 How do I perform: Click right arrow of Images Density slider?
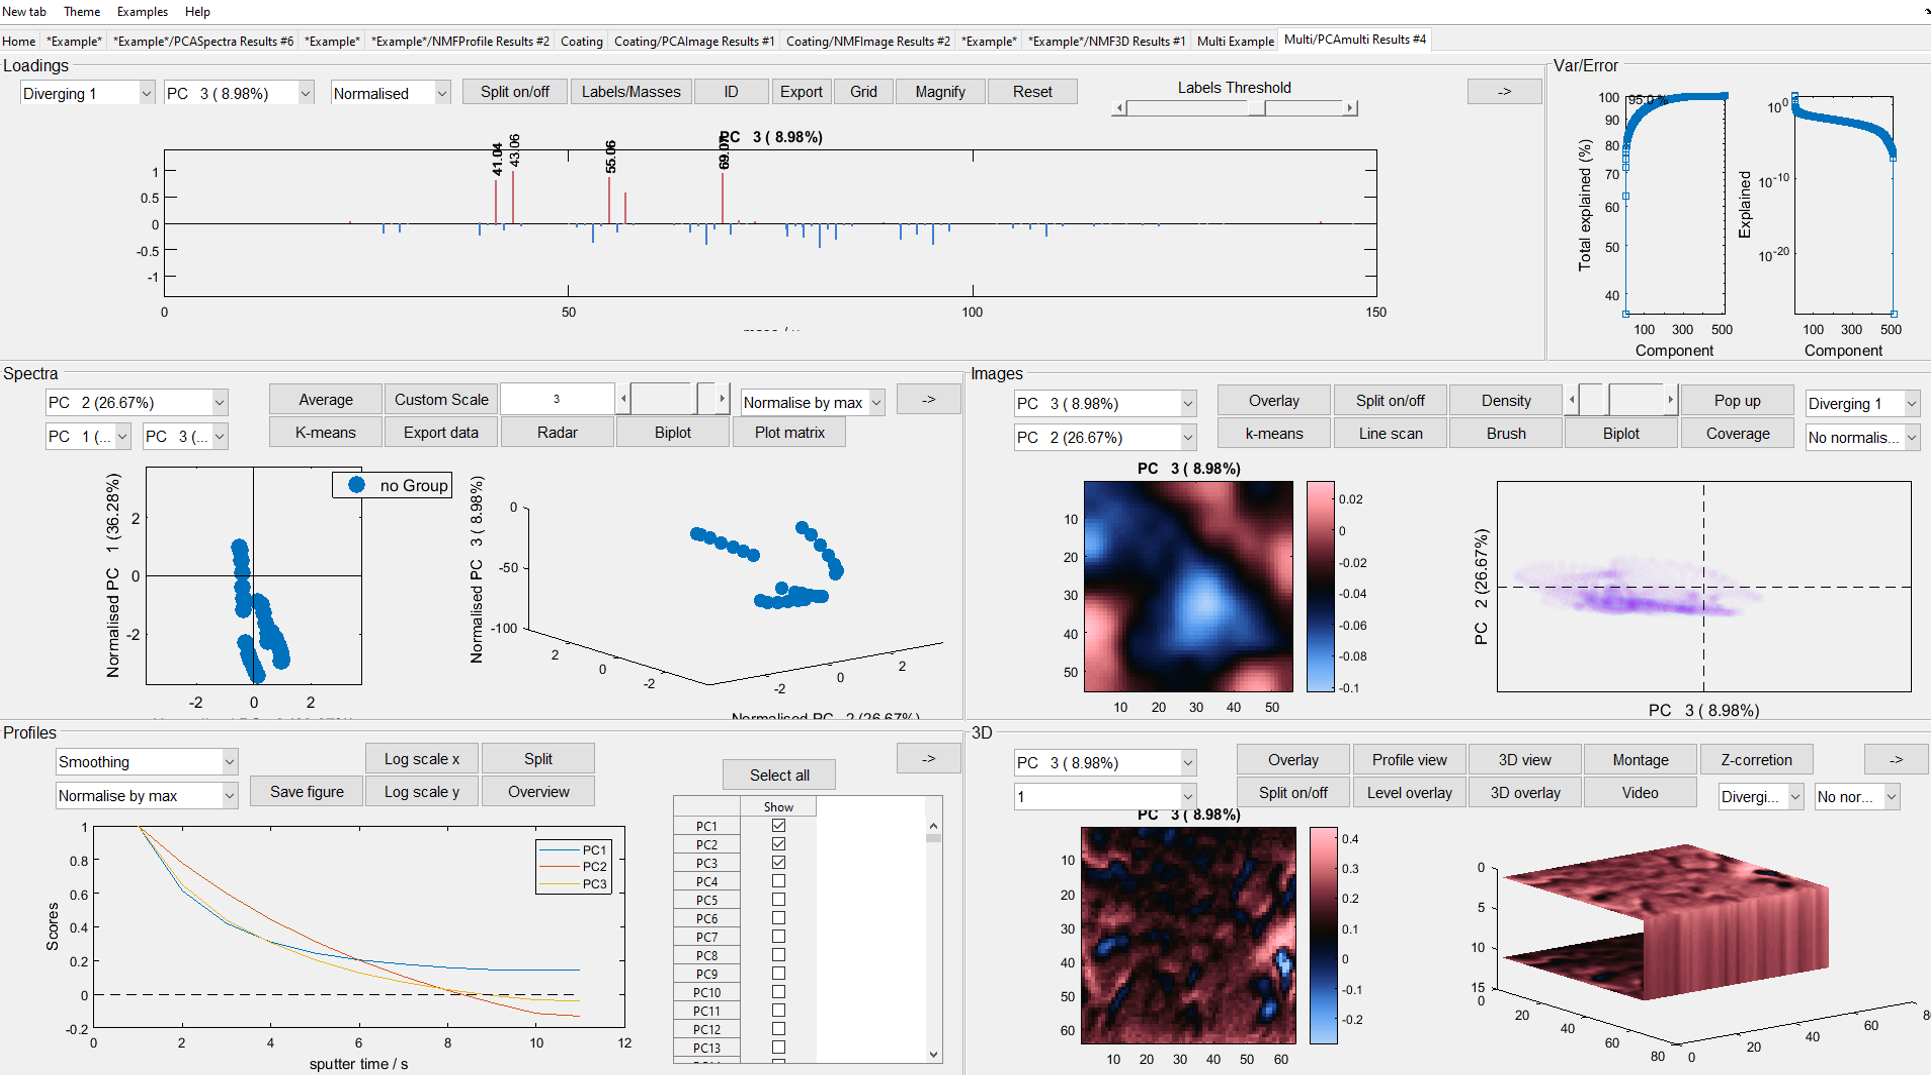1669,401
